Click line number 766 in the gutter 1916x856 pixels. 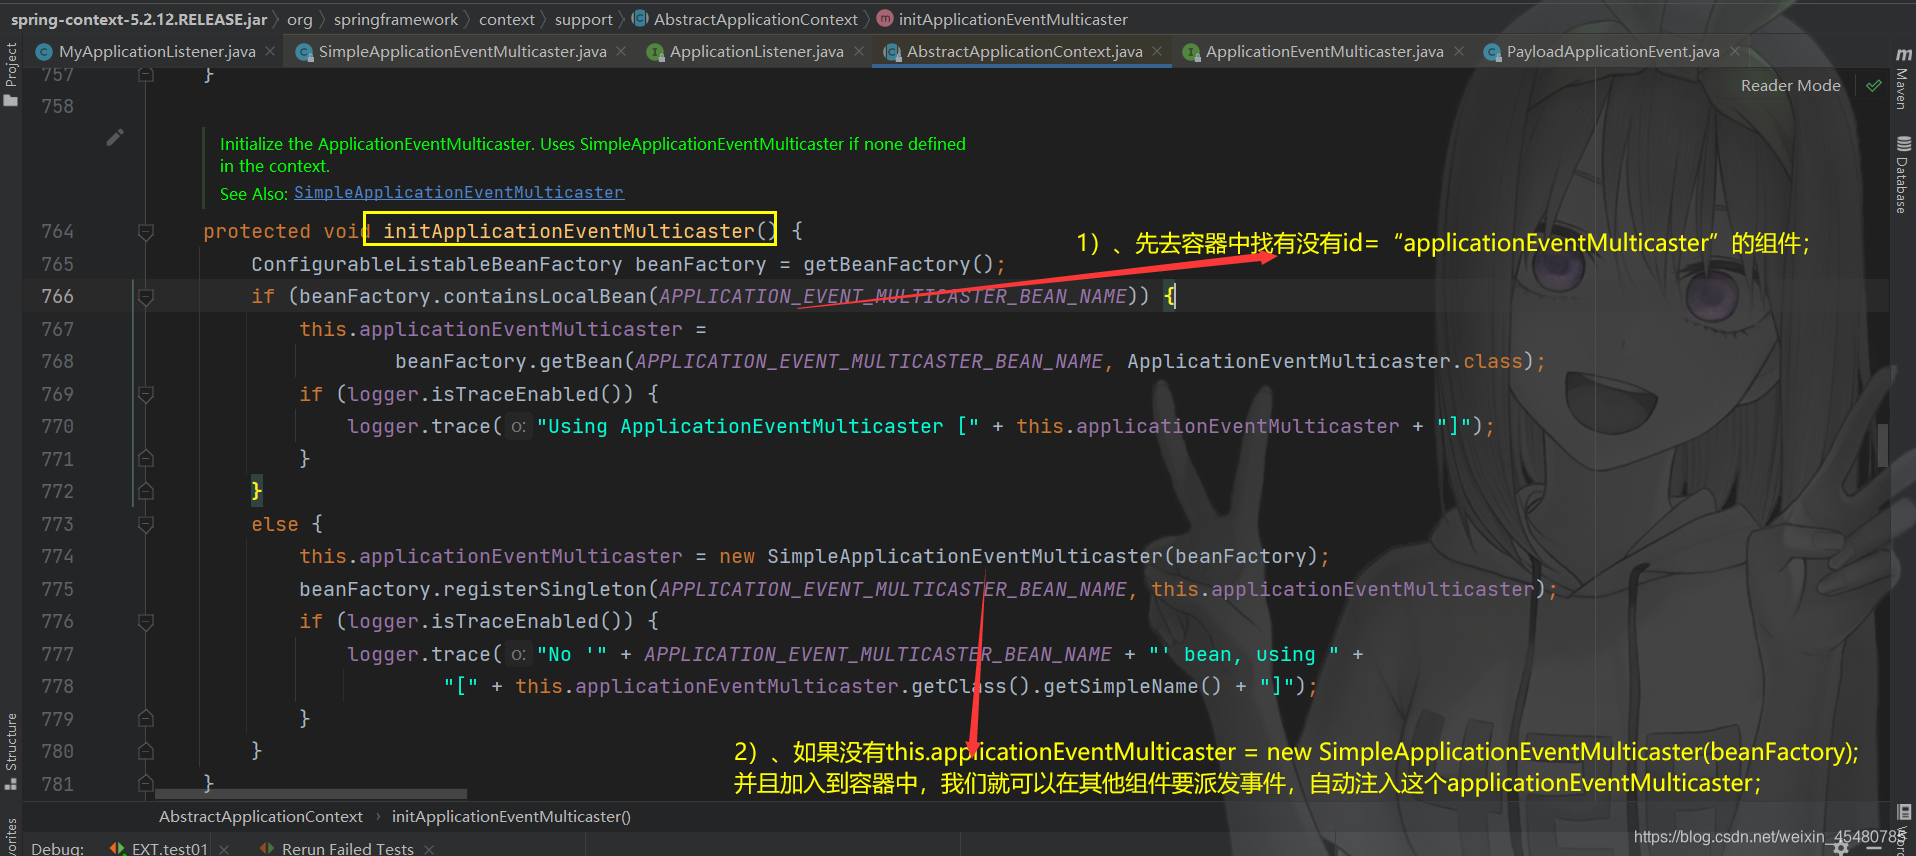coord(57,296)
